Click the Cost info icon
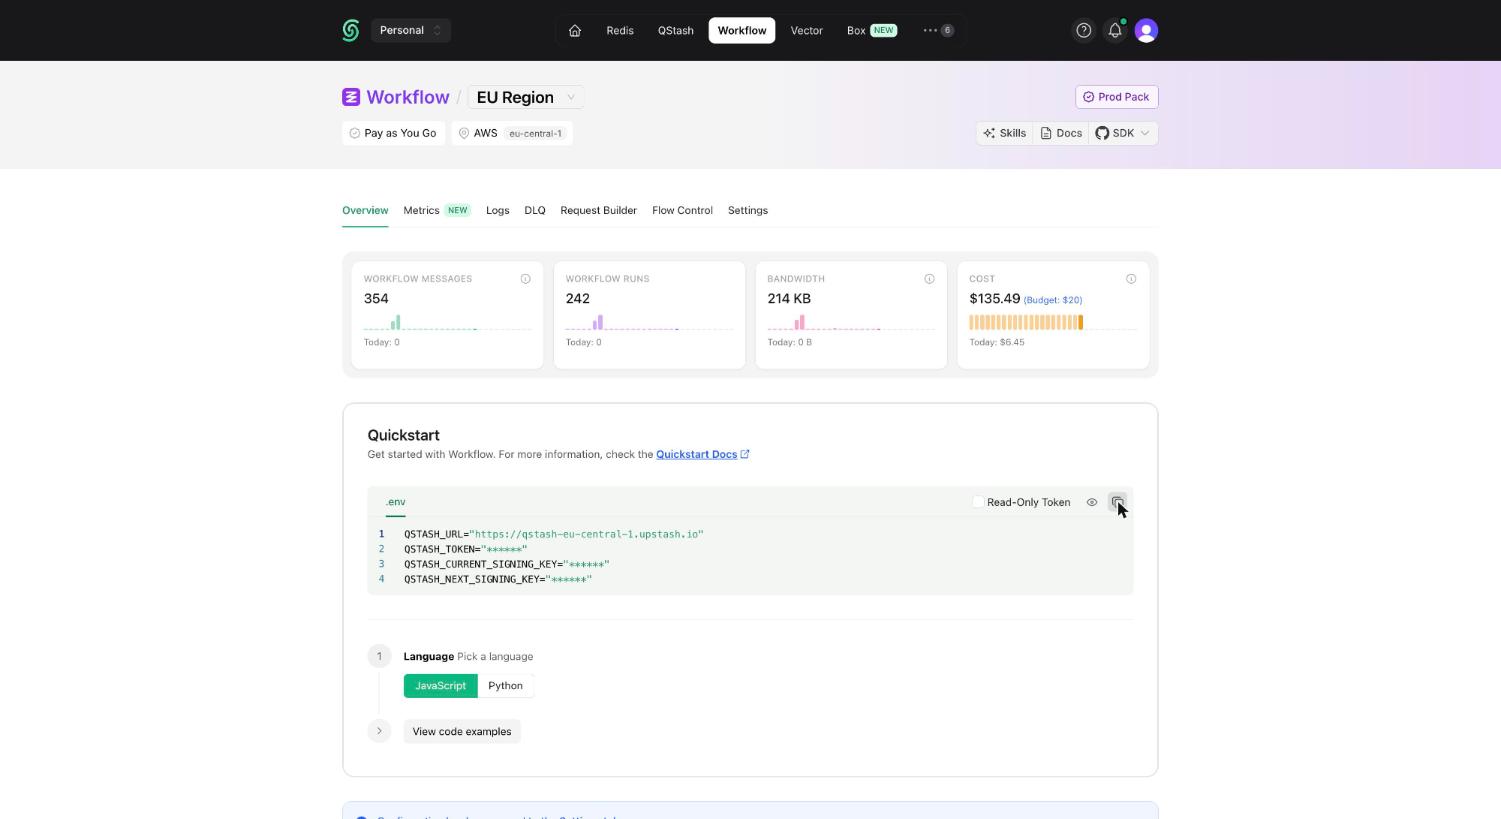Image resolution: width=1501 pixels, height=819 pixels. 1131,279
